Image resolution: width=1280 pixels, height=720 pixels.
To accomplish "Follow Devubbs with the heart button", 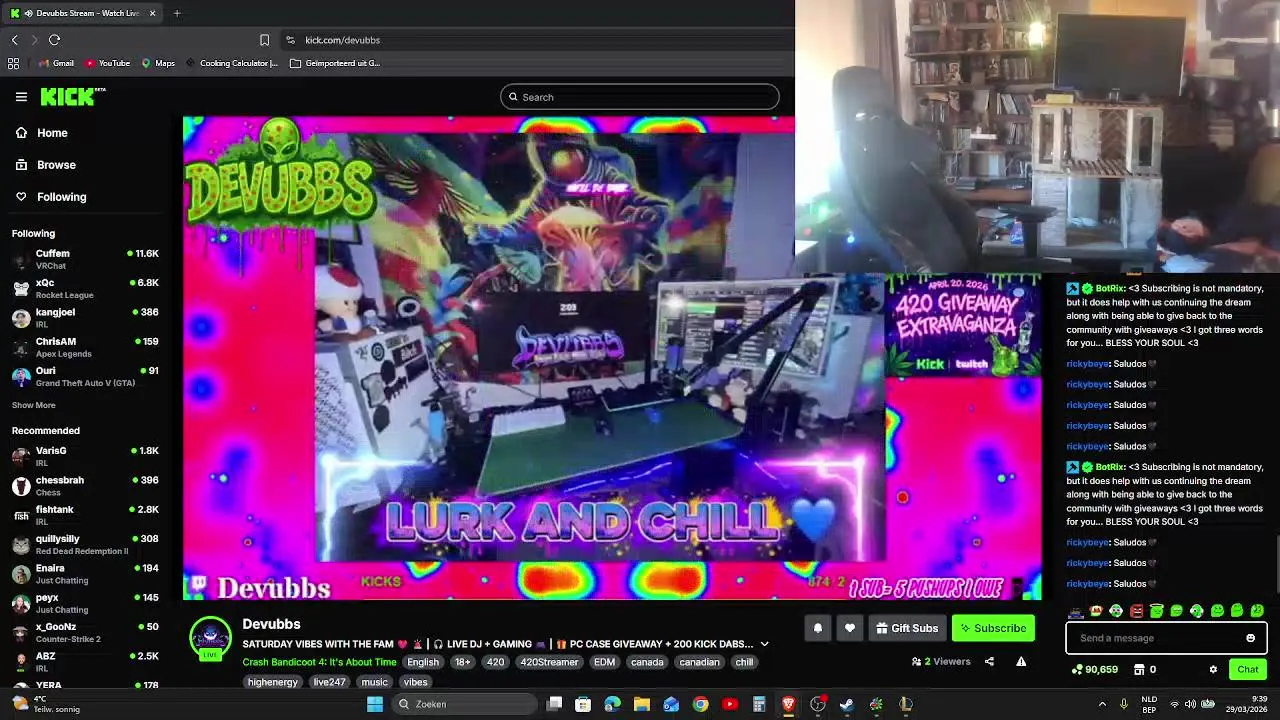I will point(850,628).
